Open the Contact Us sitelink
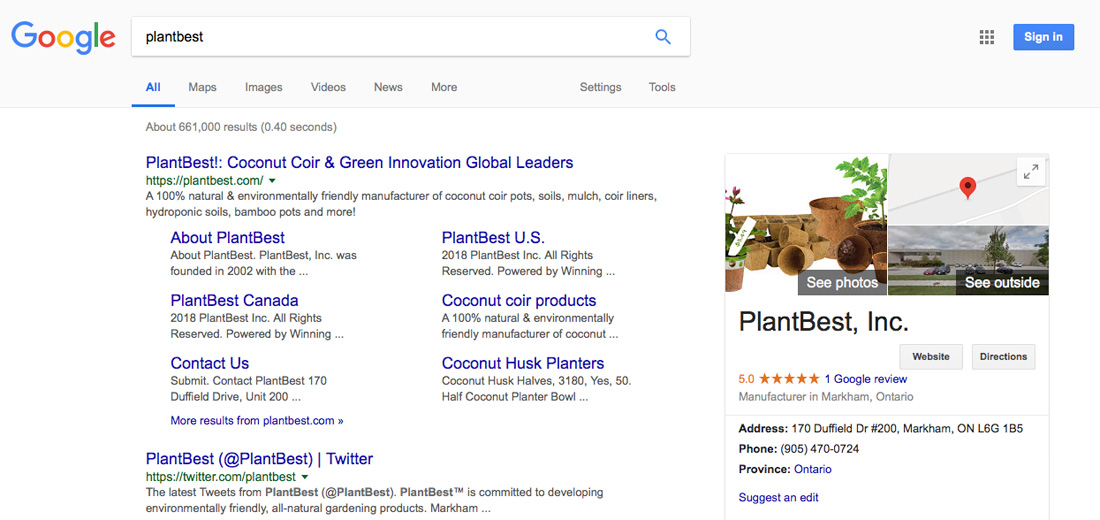Image resolution: width=1100 pixels, height=520 pixels. click(210, 364)
